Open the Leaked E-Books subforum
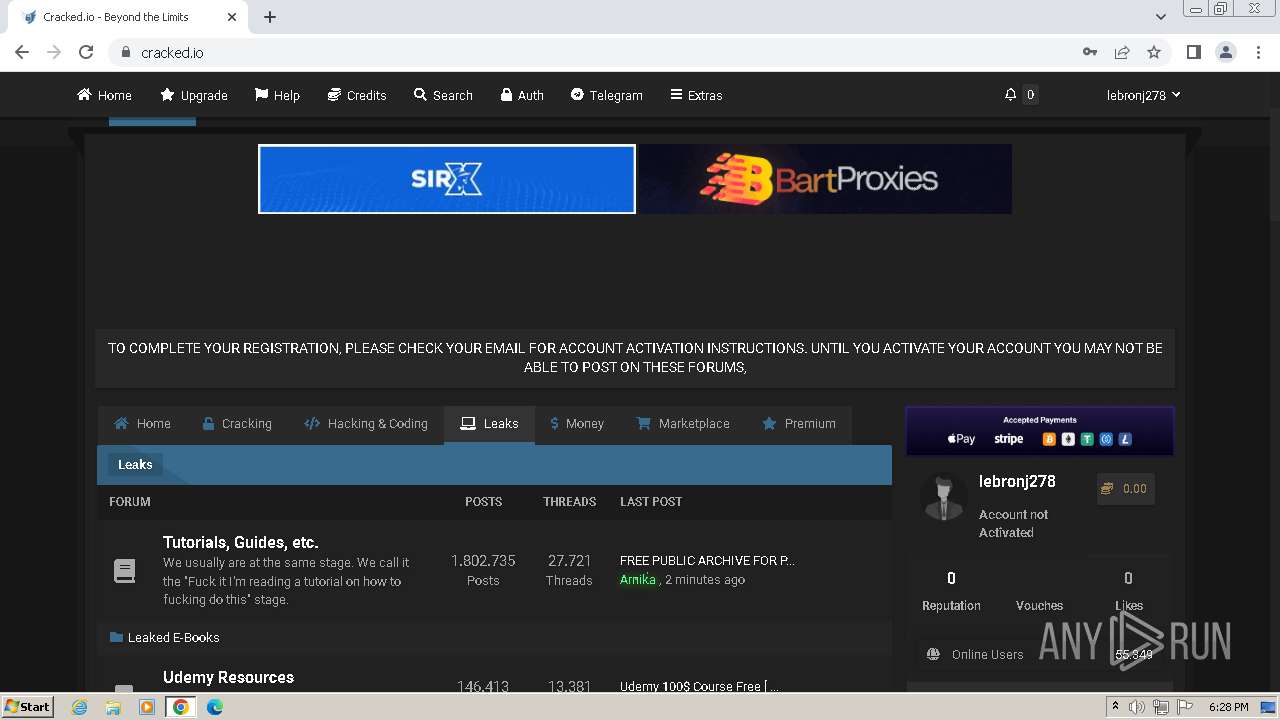Image resolution: width=1280 pixels, height=720 pixels. [173, 638]
